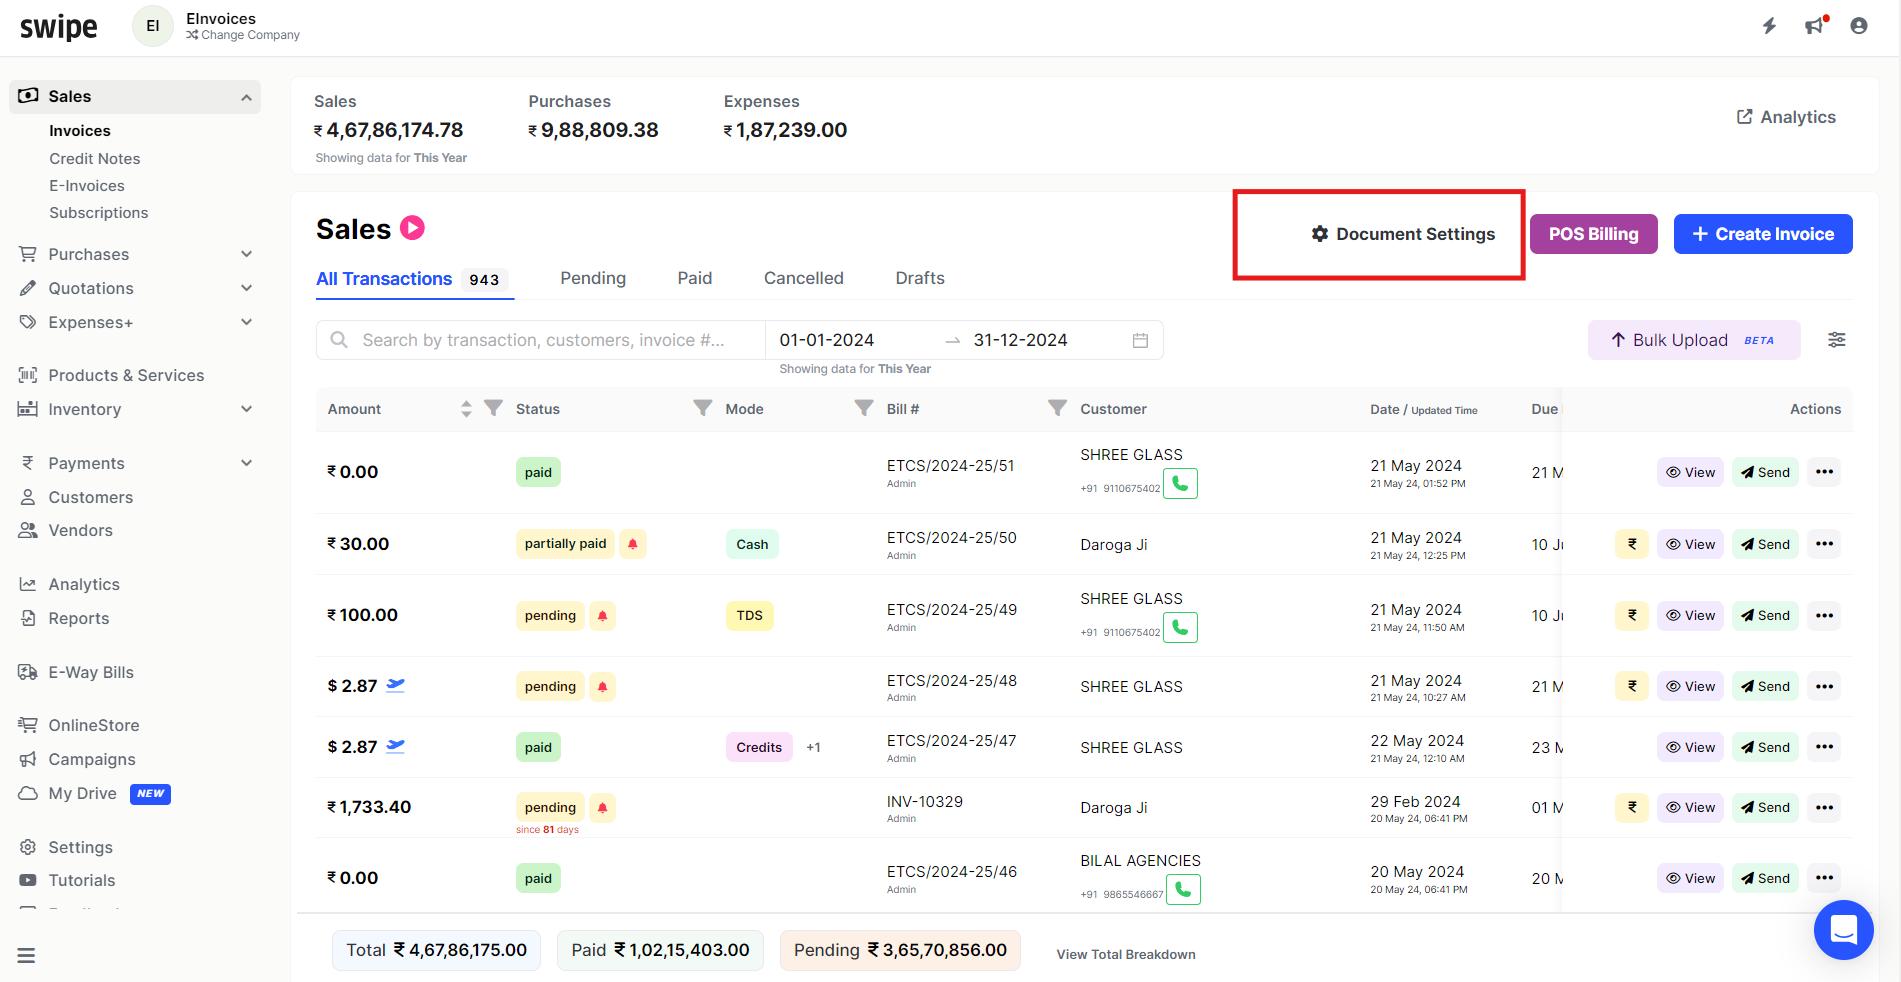This screenshot has height=982, width=1901.
Task: Filter the Status column
Action: [703, 408]
